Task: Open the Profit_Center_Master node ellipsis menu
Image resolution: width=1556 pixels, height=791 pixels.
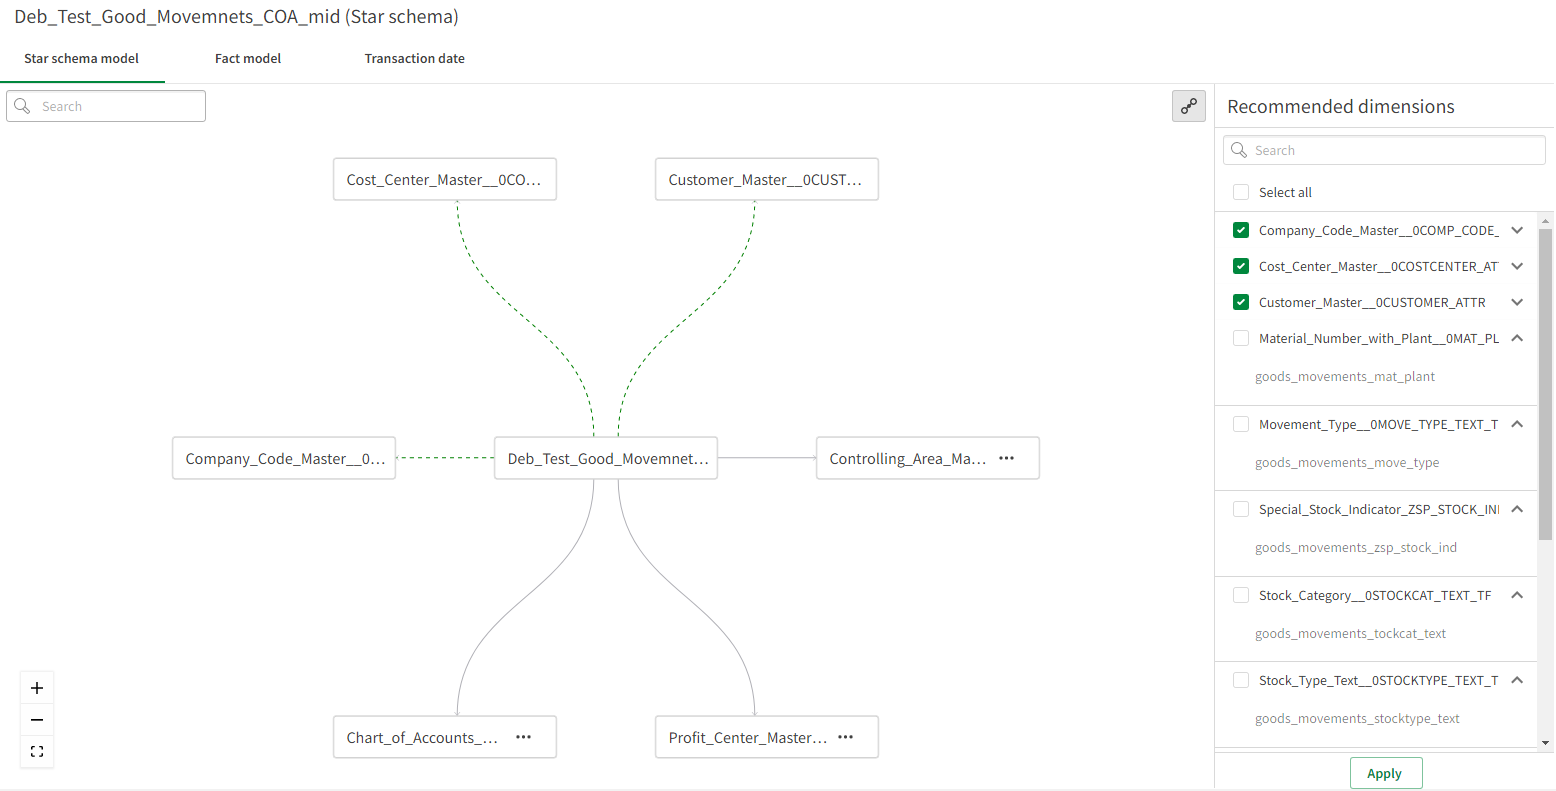Action: [x=845, y=737]
